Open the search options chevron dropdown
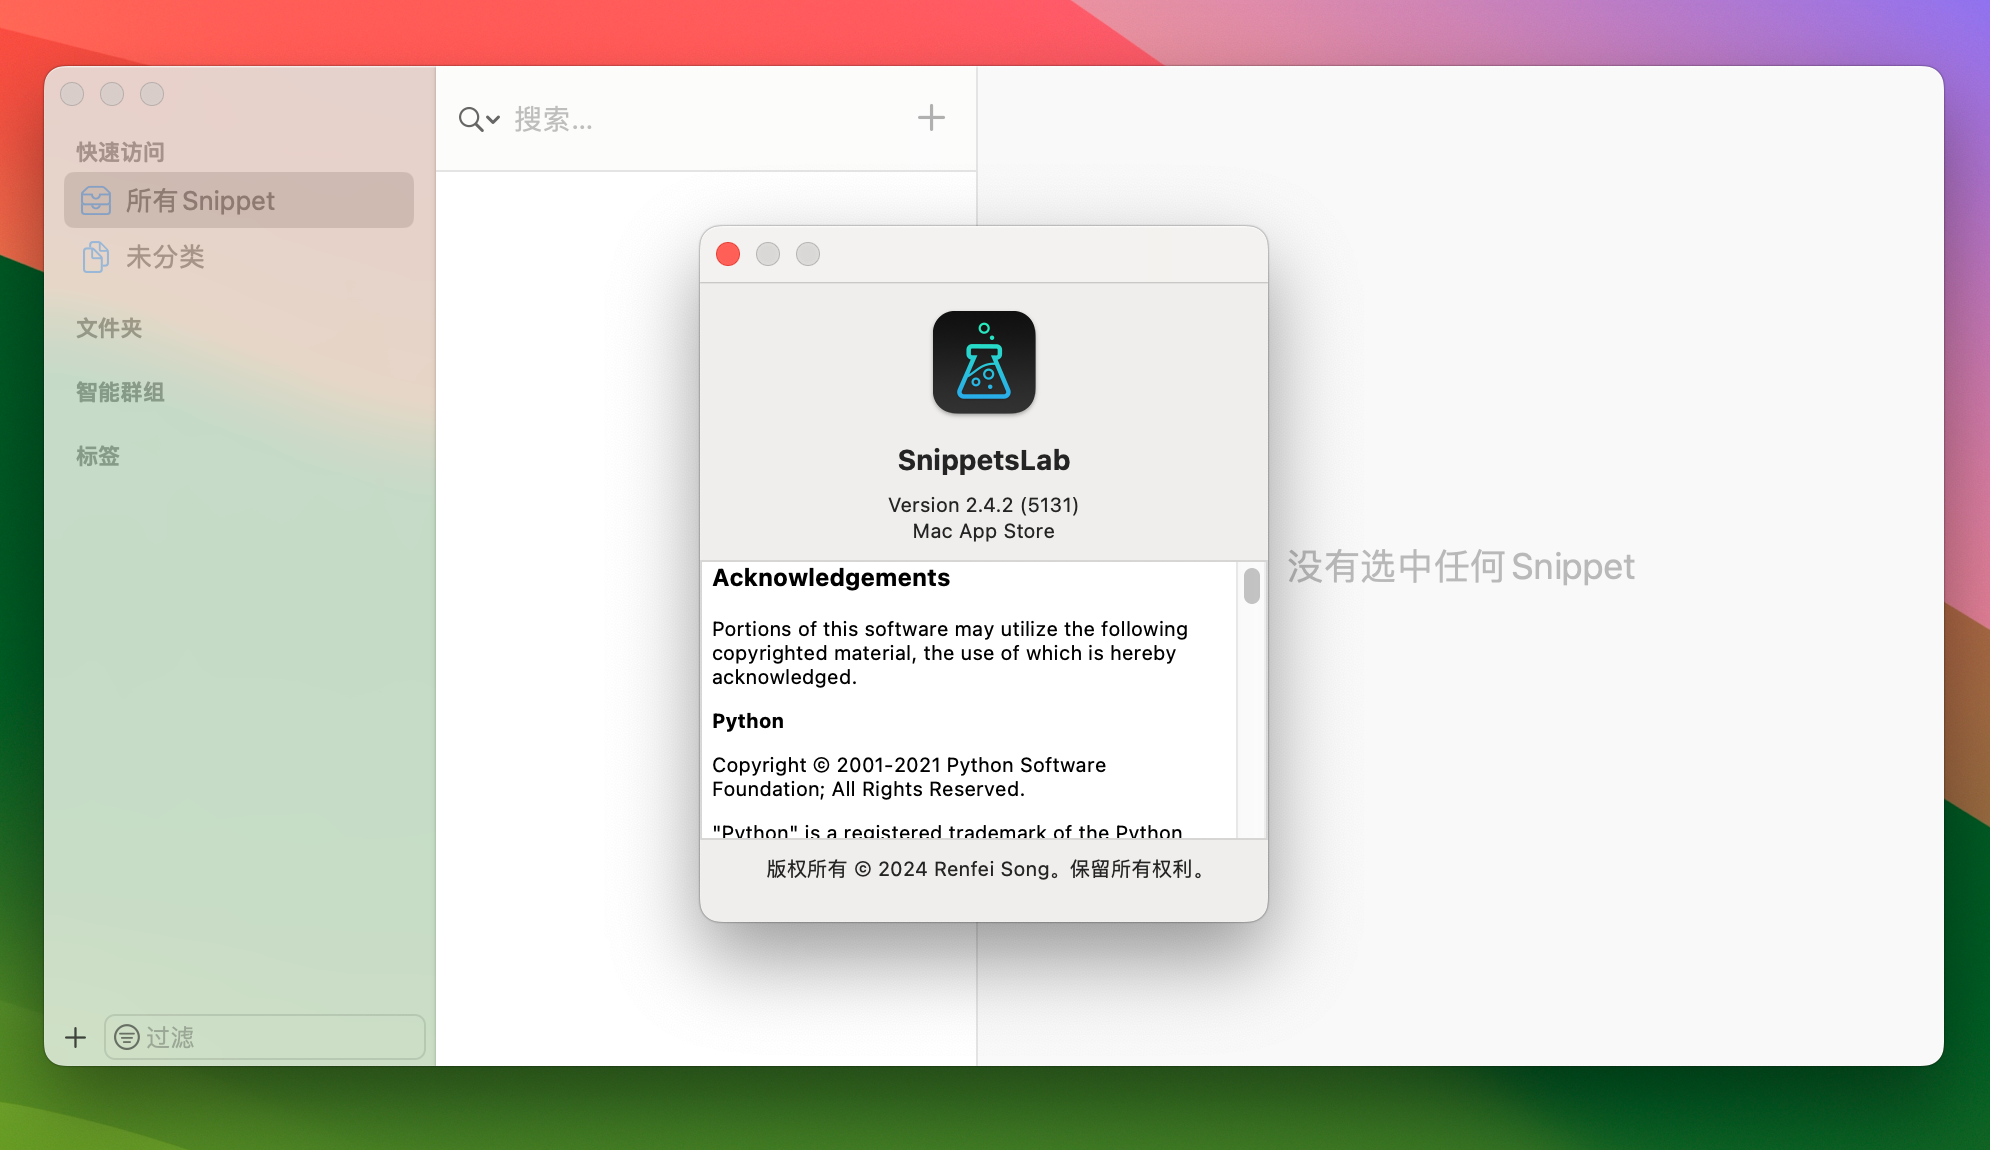The image size is (1990, 1150). click(x=493, y=120)
